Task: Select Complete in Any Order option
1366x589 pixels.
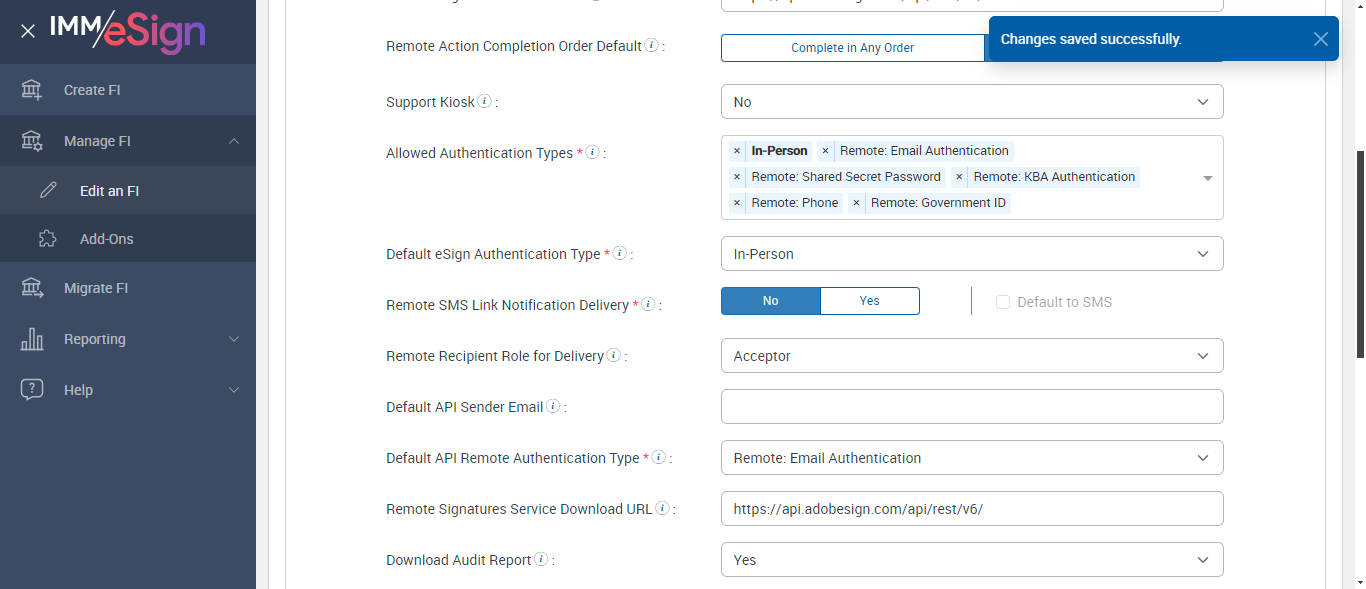Action: [x=852, y=48]
